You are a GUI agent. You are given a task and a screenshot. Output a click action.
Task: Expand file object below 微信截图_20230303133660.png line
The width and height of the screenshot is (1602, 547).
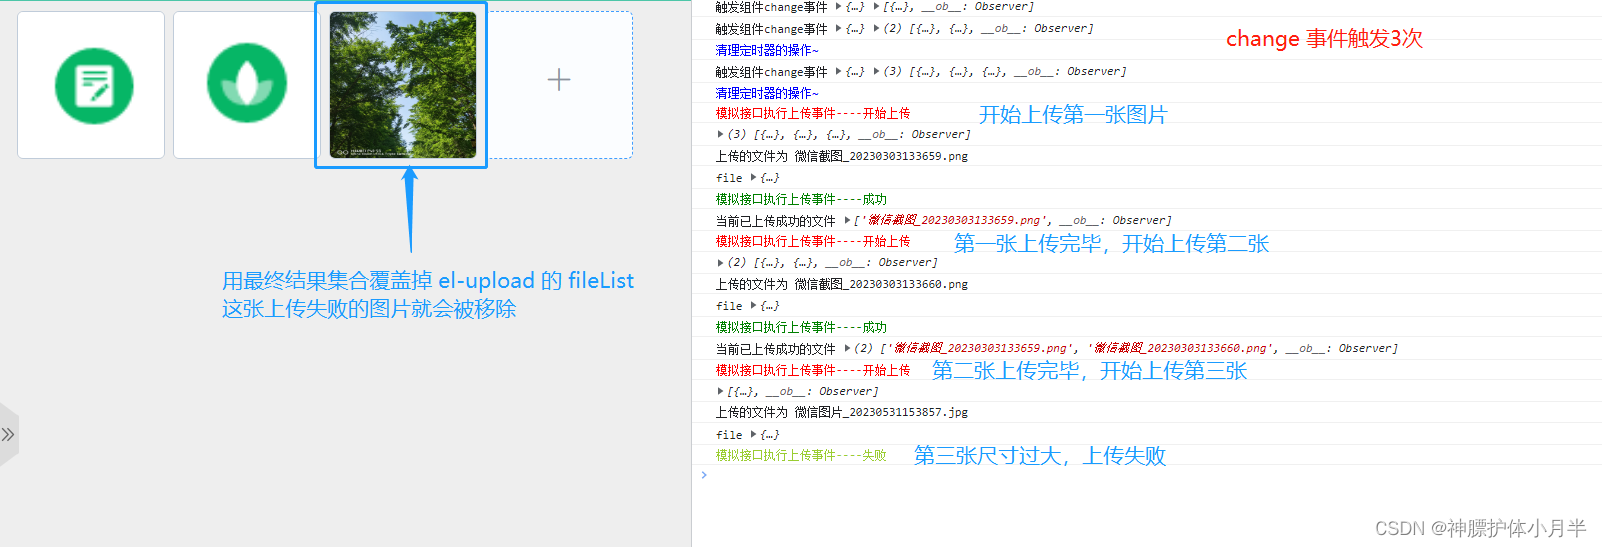tap(754, 305)
